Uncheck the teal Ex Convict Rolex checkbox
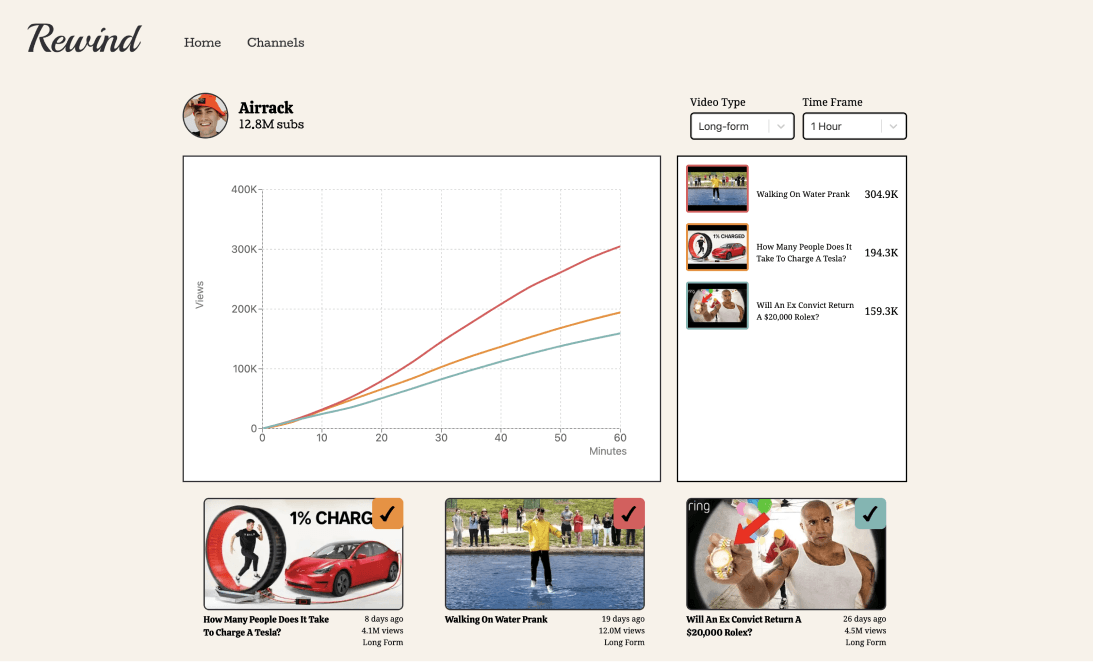This screenshot has height=662, width=1093. click(x=870, y=514)
